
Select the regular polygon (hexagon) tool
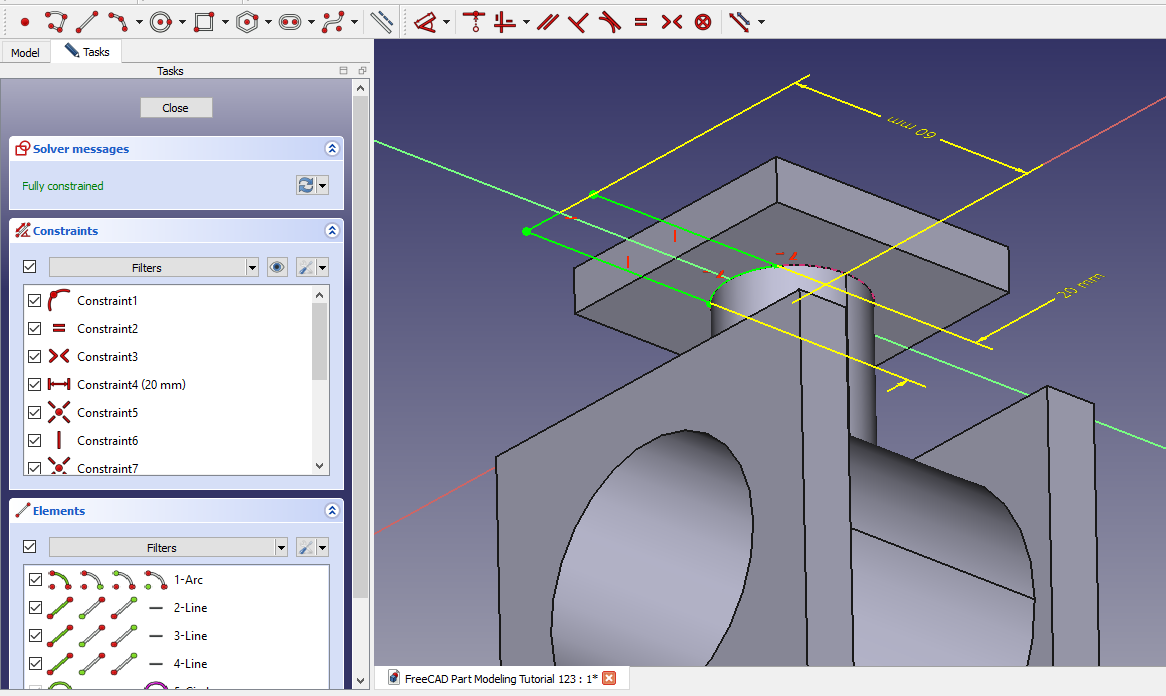click(x=248, y=21)
